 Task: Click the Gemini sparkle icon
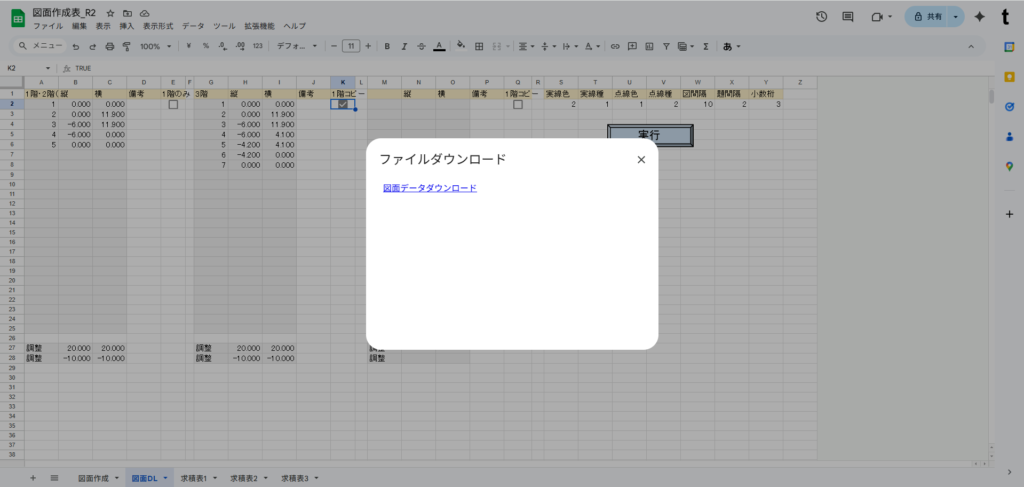[979, 17]
